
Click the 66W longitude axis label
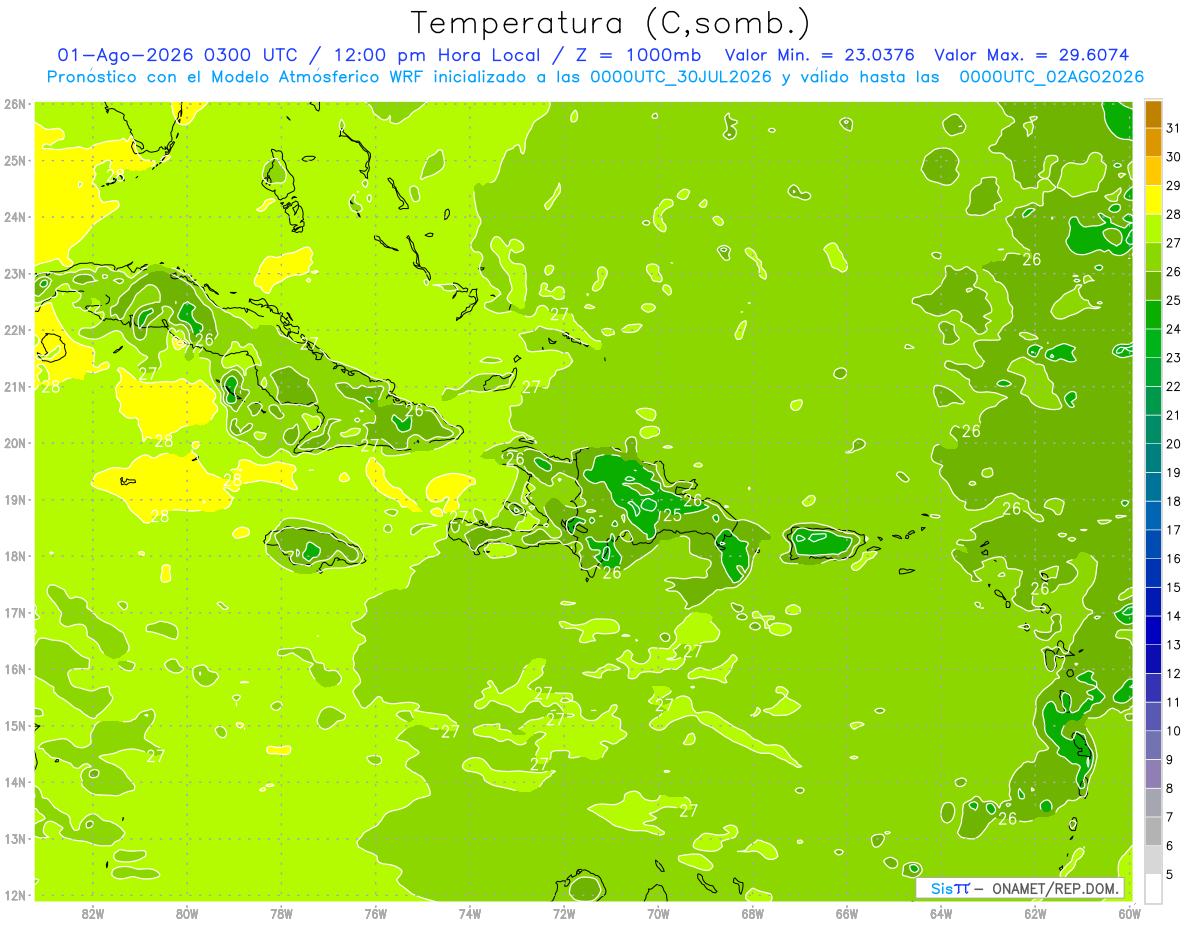click(847, 913)
